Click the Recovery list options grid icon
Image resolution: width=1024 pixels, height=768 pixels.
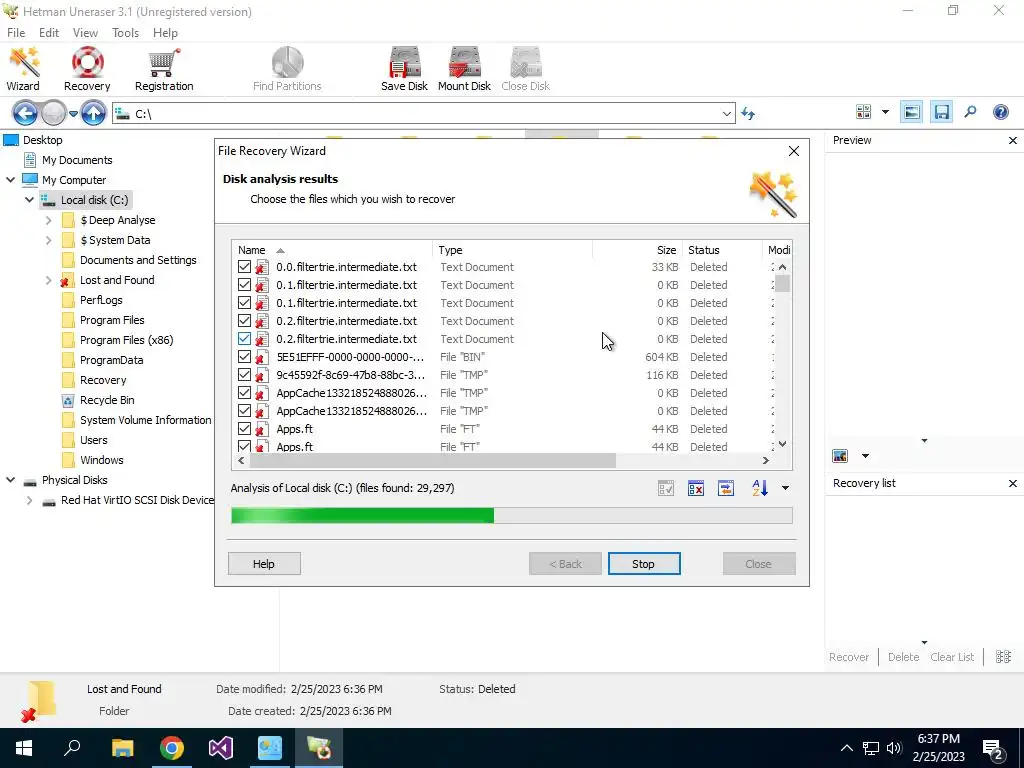pos(1003,657)
